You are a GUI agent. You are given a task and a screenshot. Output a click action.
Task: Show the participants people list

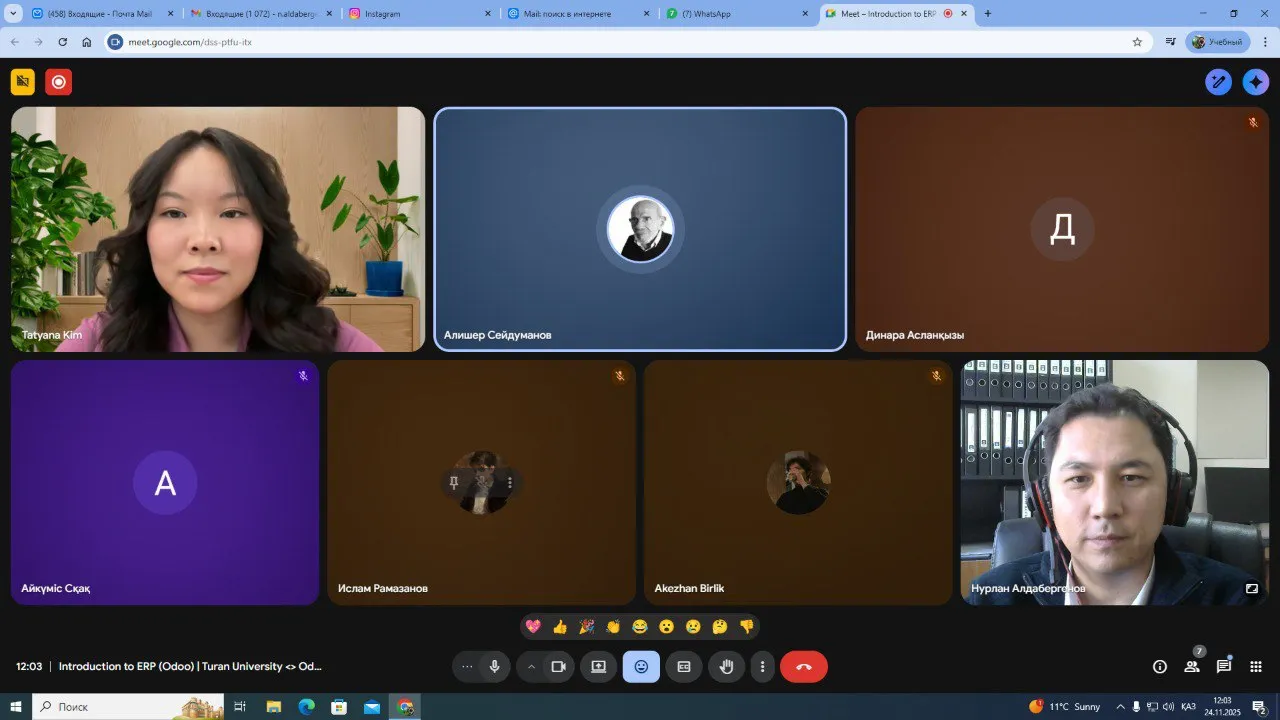pos(1192,667)
